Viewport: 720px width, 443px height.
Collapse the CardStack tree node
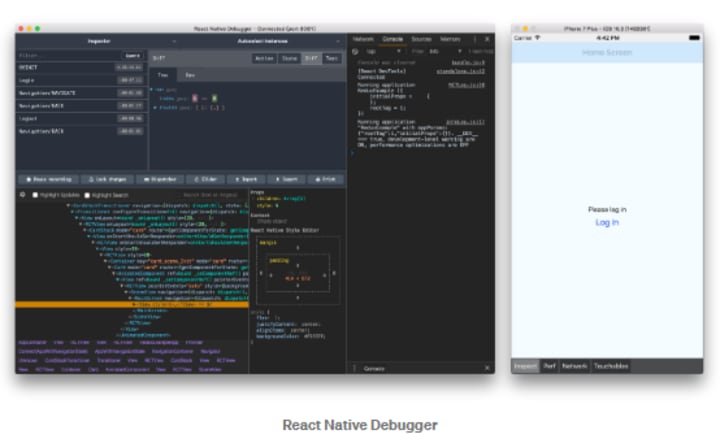86,230
